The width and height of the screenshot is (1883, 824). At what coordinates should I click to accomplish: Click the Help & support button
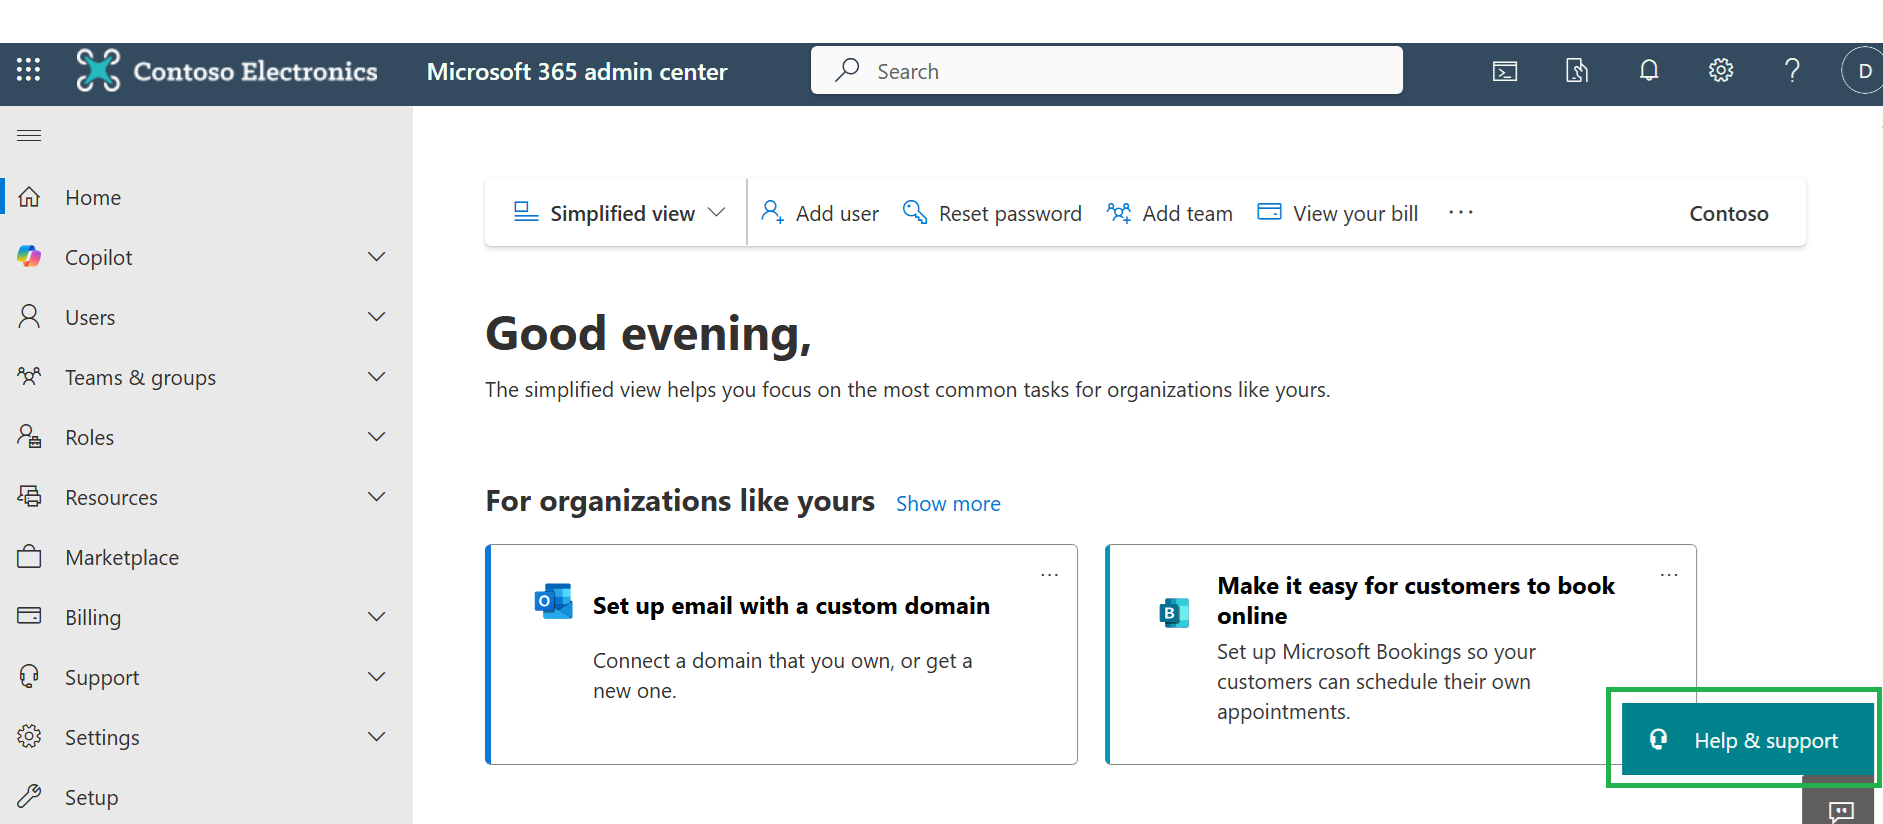coord(1747,739)
